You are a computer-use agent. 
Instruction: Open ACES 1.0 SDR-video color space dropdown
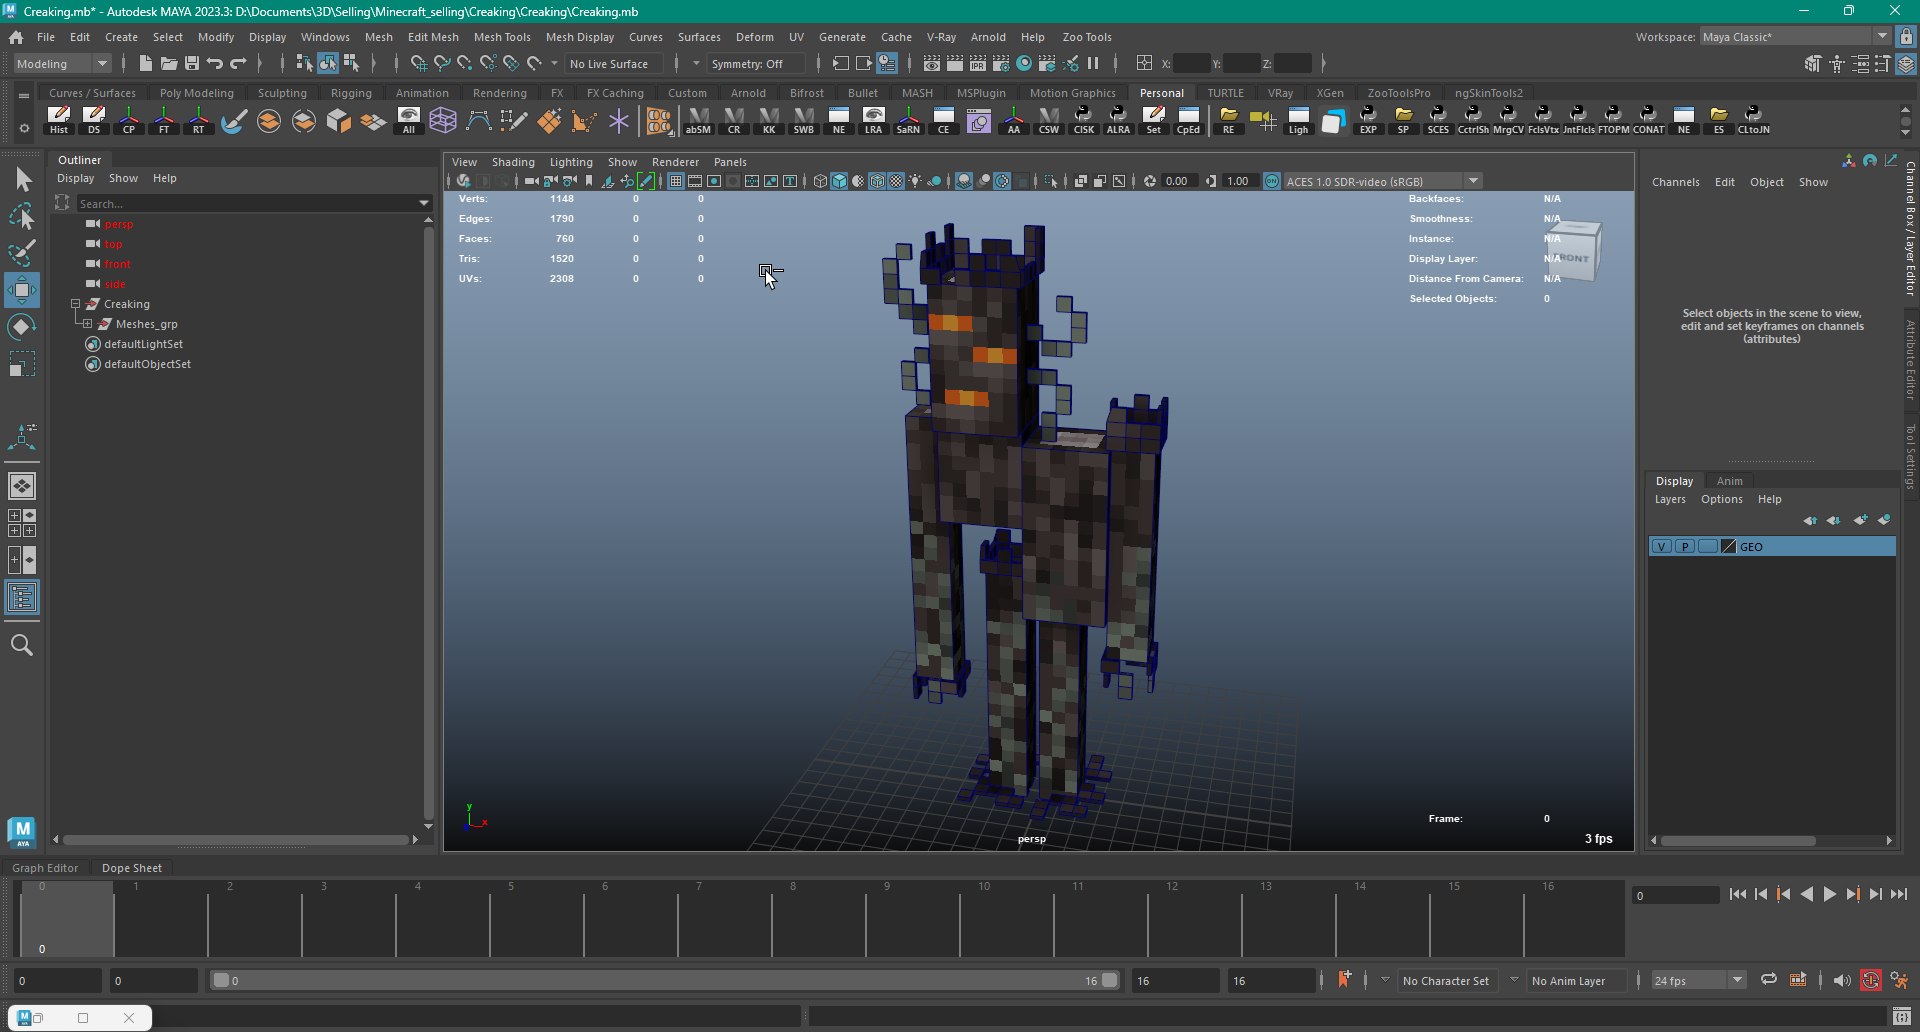click(1382, 181)
